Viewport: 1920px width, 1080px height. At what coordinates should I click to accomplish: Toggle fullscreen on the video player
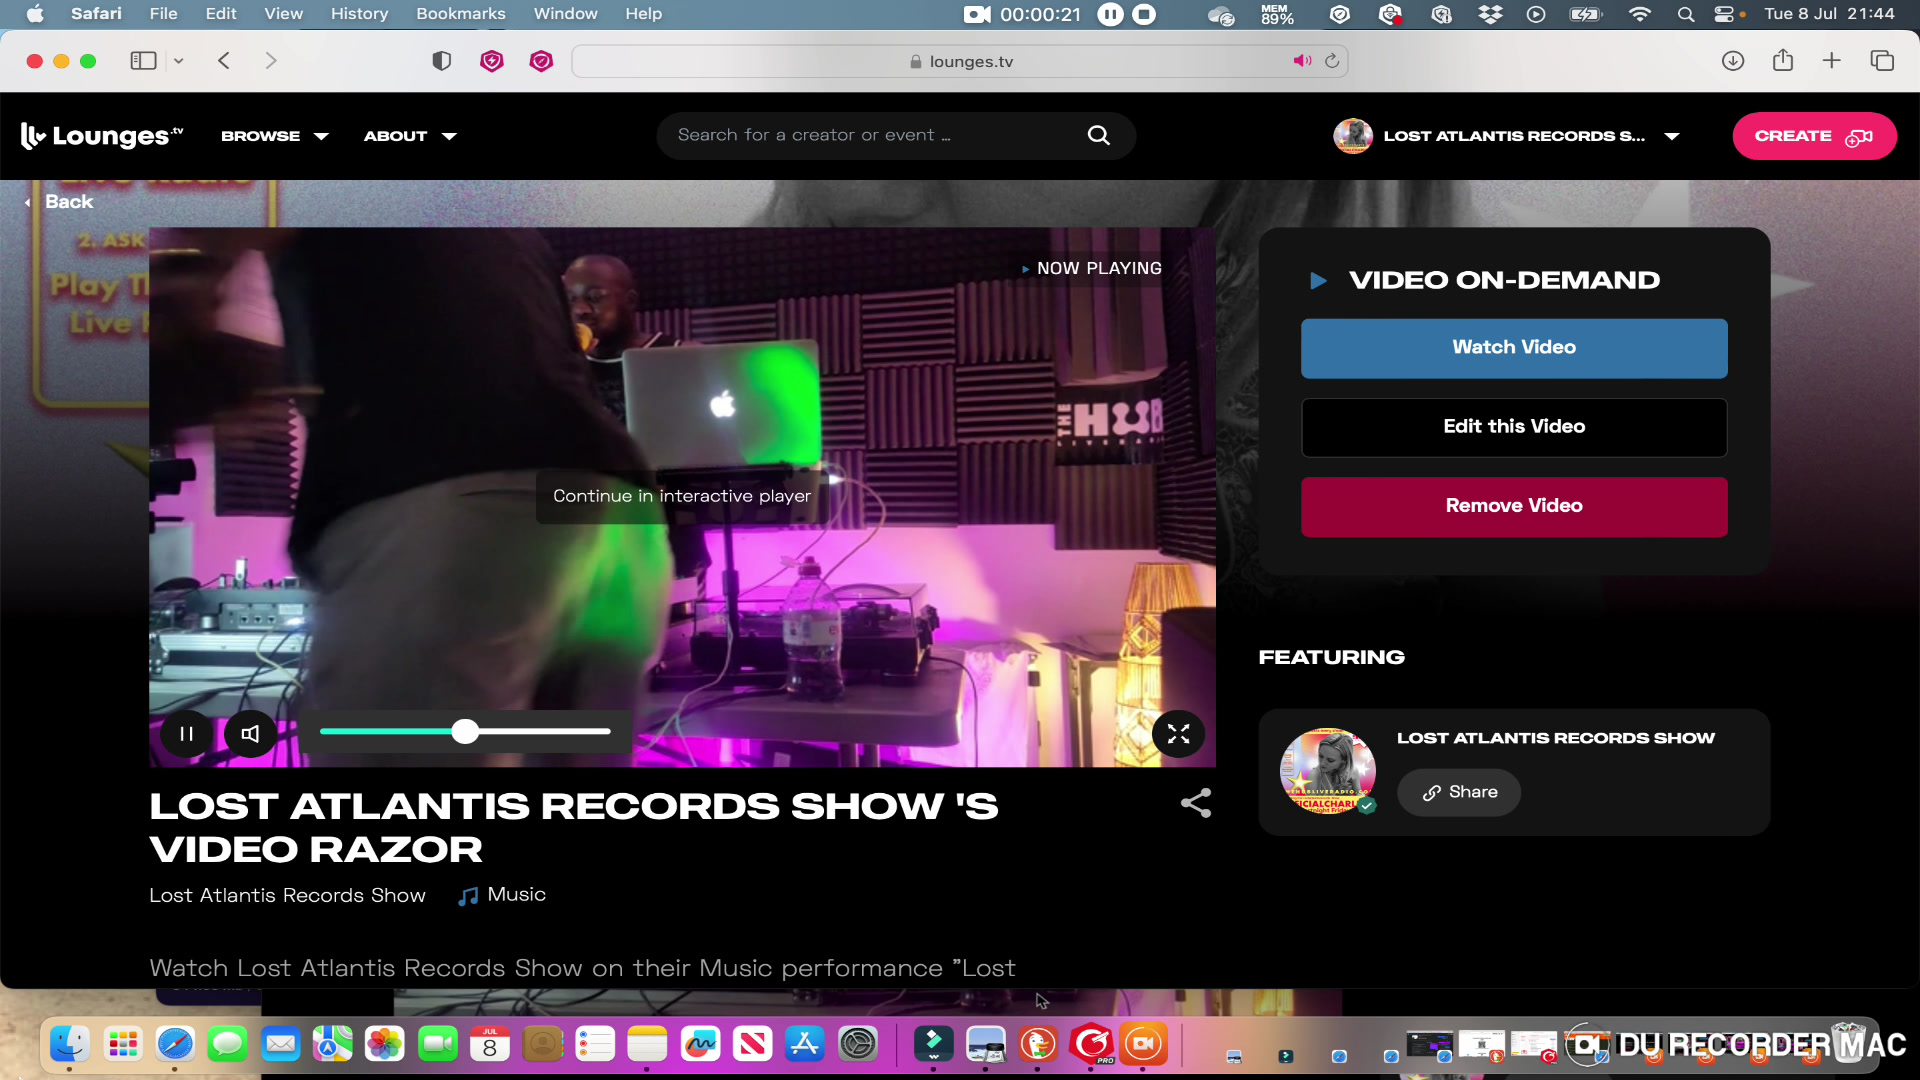[1178, 734]
